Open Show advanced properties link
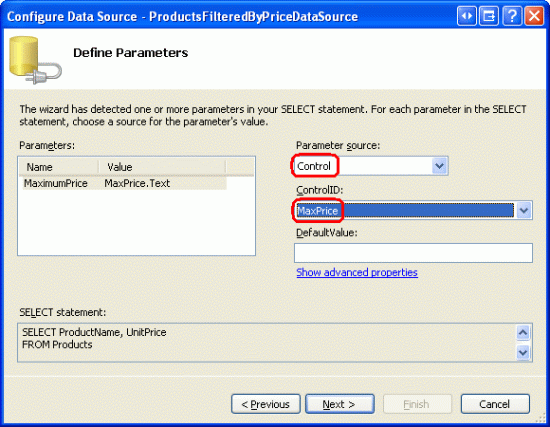 (357, 273)
